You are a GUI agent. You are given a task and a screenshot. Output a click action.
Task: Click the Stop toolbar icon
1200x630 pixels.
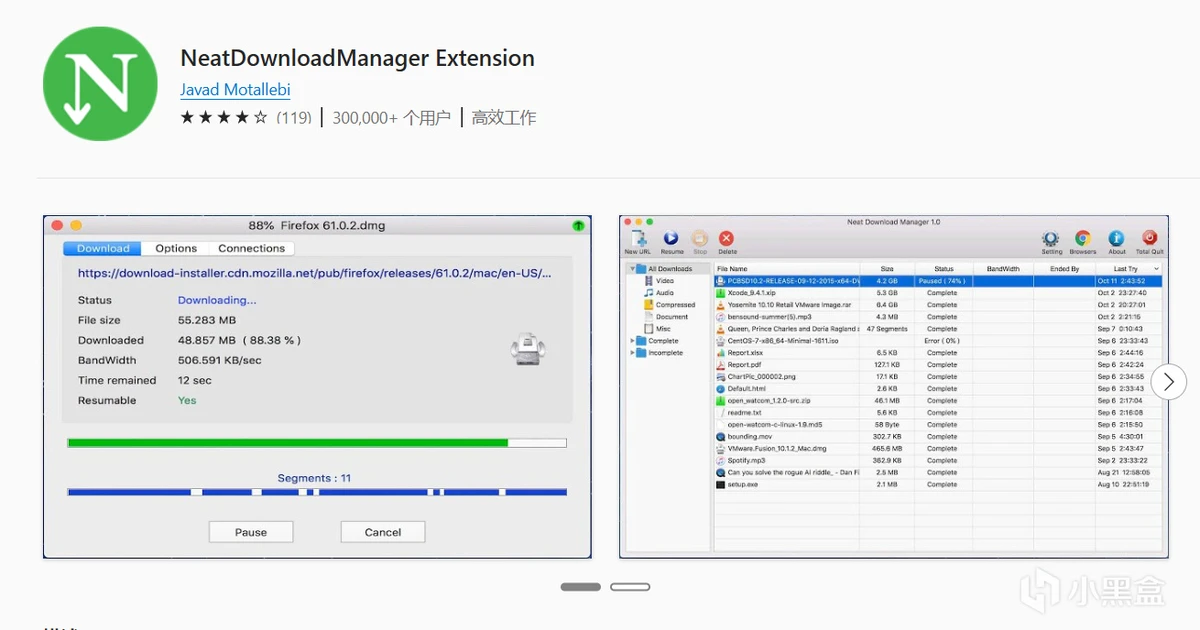click(x=700, y=239)
